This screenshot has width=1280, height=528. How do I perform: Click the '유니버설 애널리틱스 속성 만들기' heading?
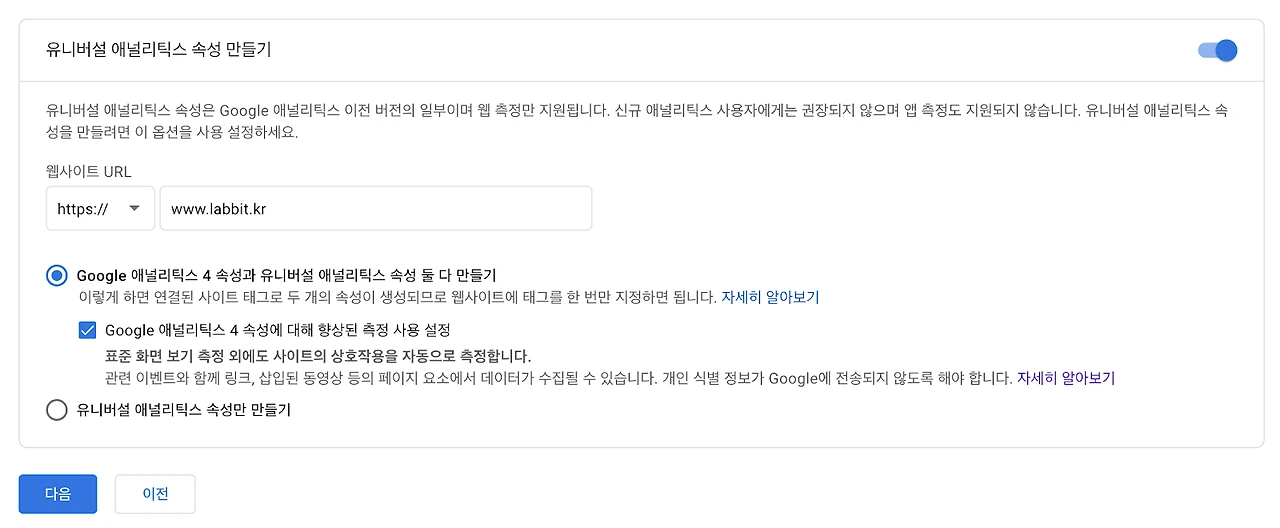[159, 49]
